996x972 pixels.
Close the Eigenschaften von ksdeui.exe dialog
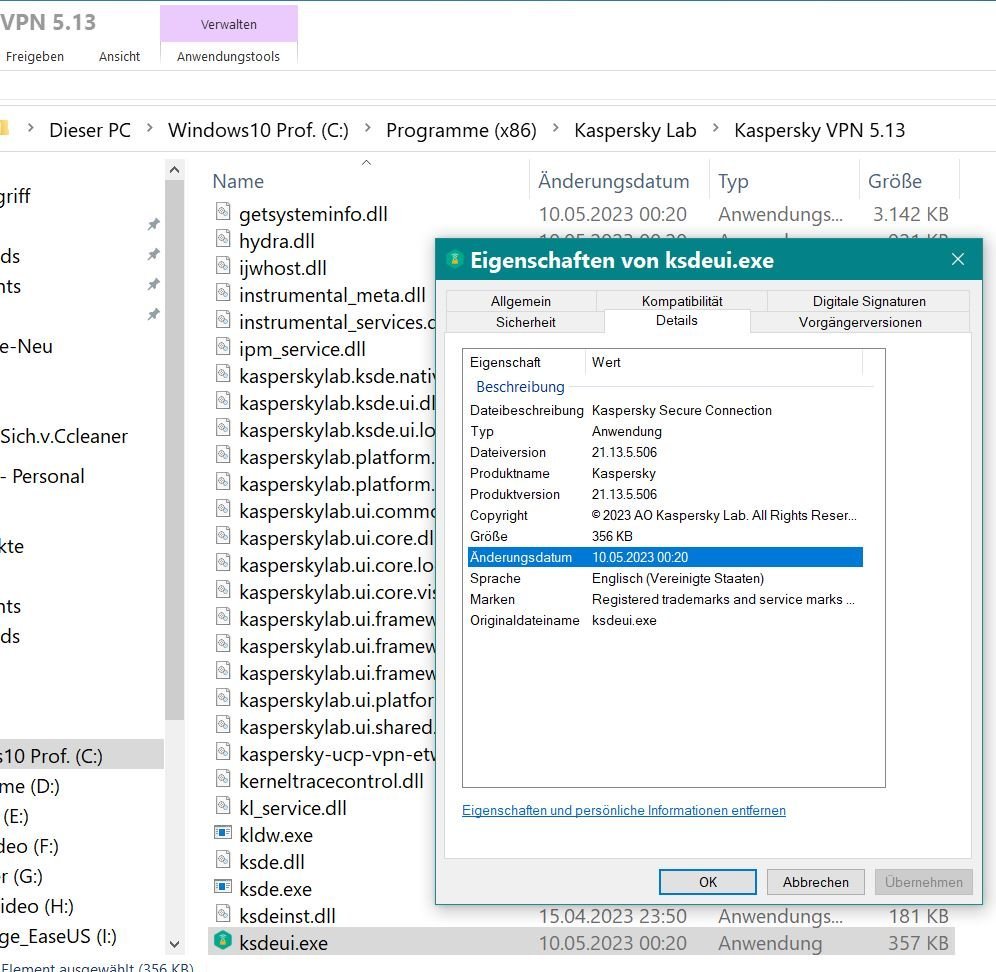958,259
